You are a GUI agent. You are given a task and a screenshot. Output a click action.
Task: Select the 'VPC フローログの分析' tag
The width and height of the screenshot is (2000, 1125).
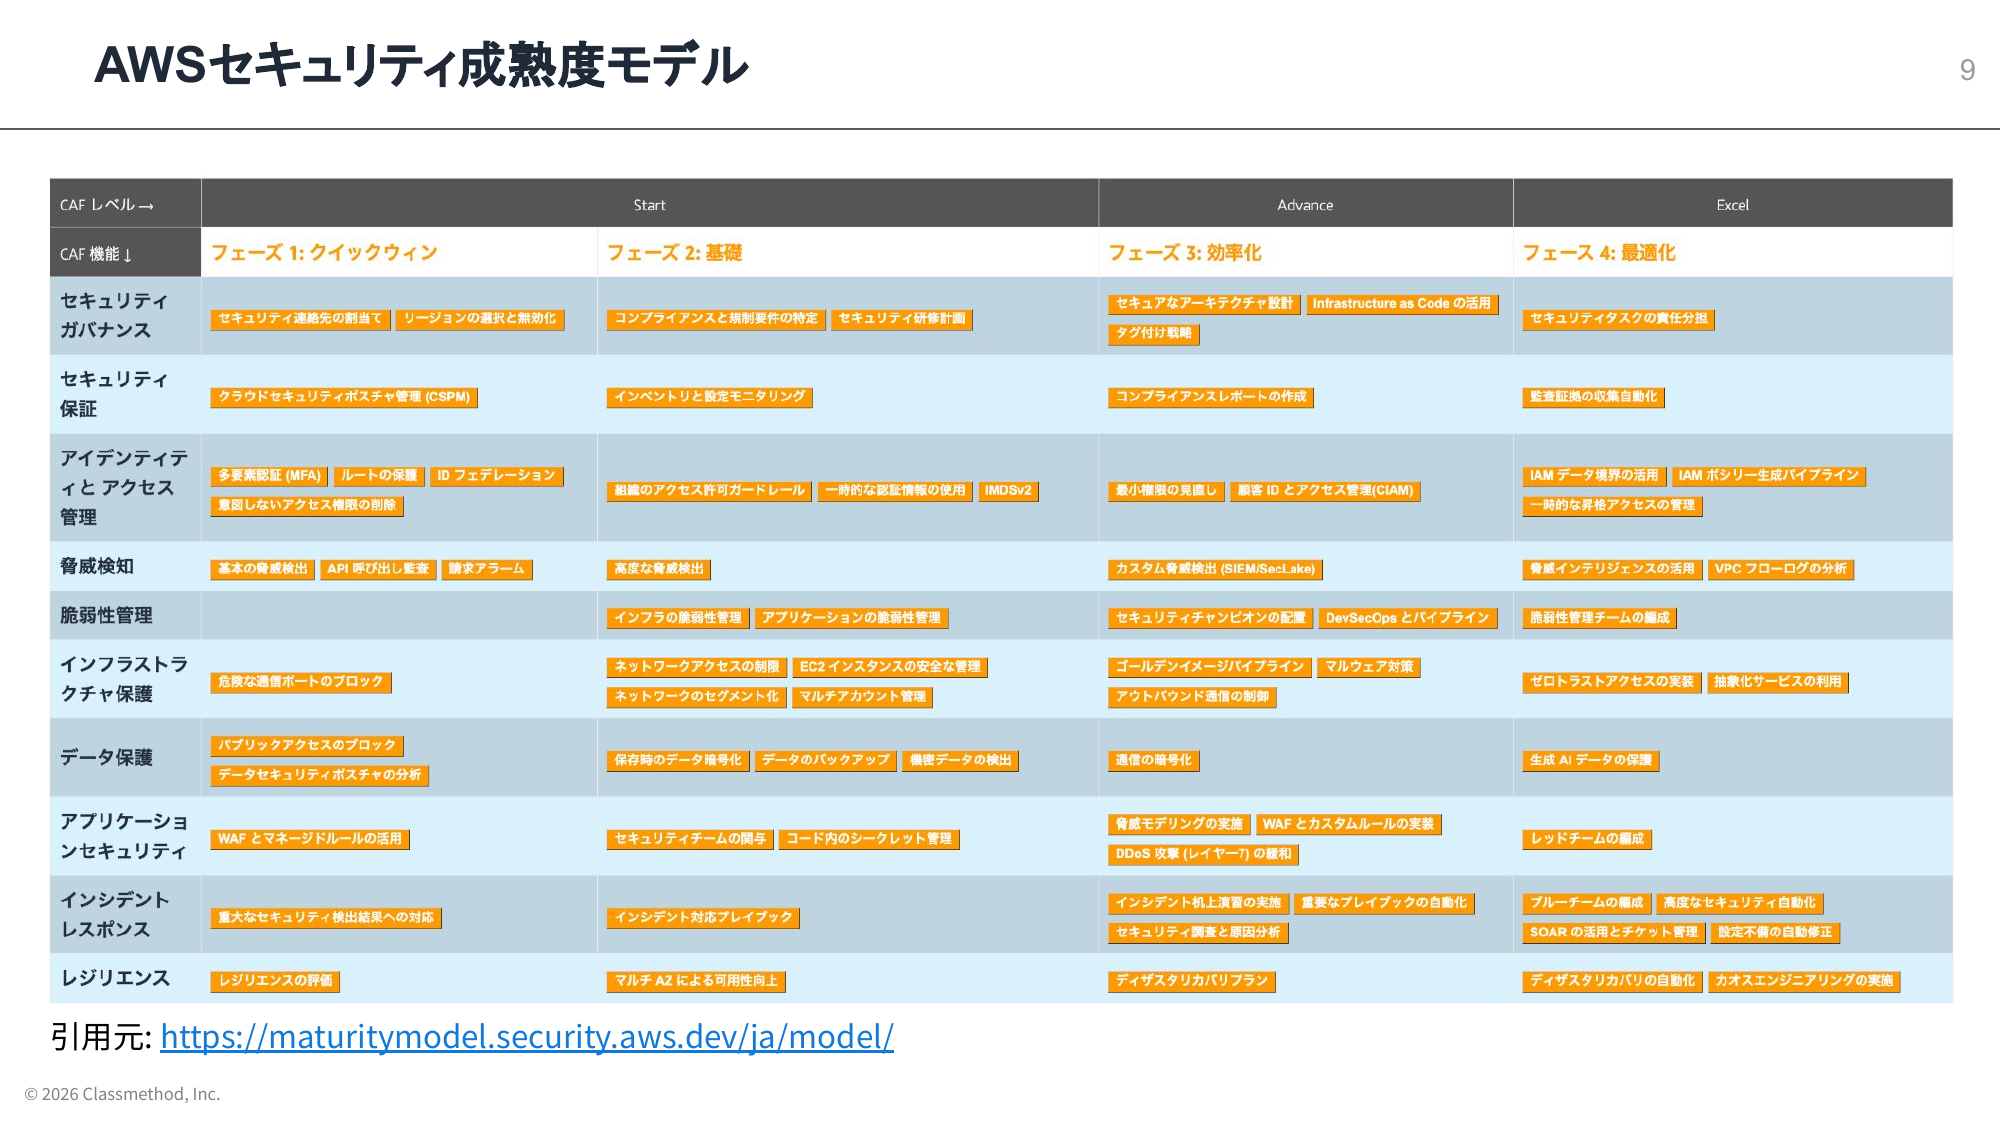click(x=1781, y=569)
